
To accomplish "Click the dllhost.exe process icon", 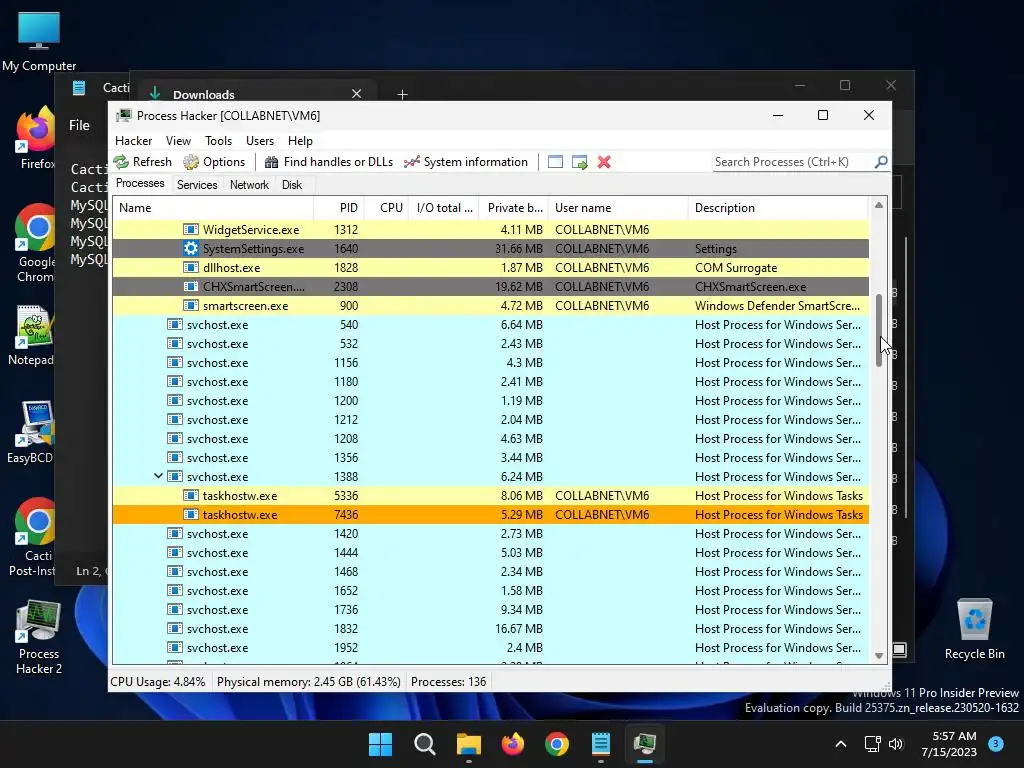I will (x=191, y=267).
